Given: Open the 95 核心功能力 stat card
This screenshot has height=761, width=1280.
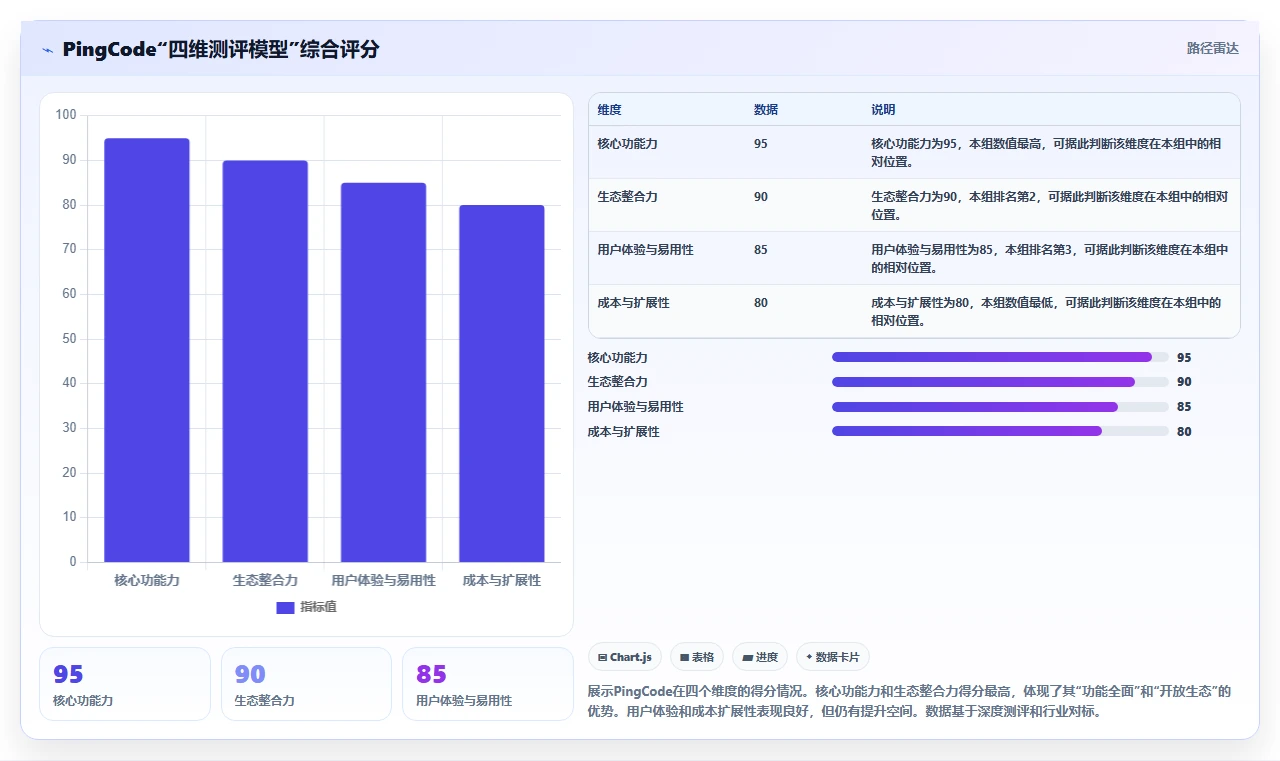Looking at the screenshot, I should click(125, 684).
